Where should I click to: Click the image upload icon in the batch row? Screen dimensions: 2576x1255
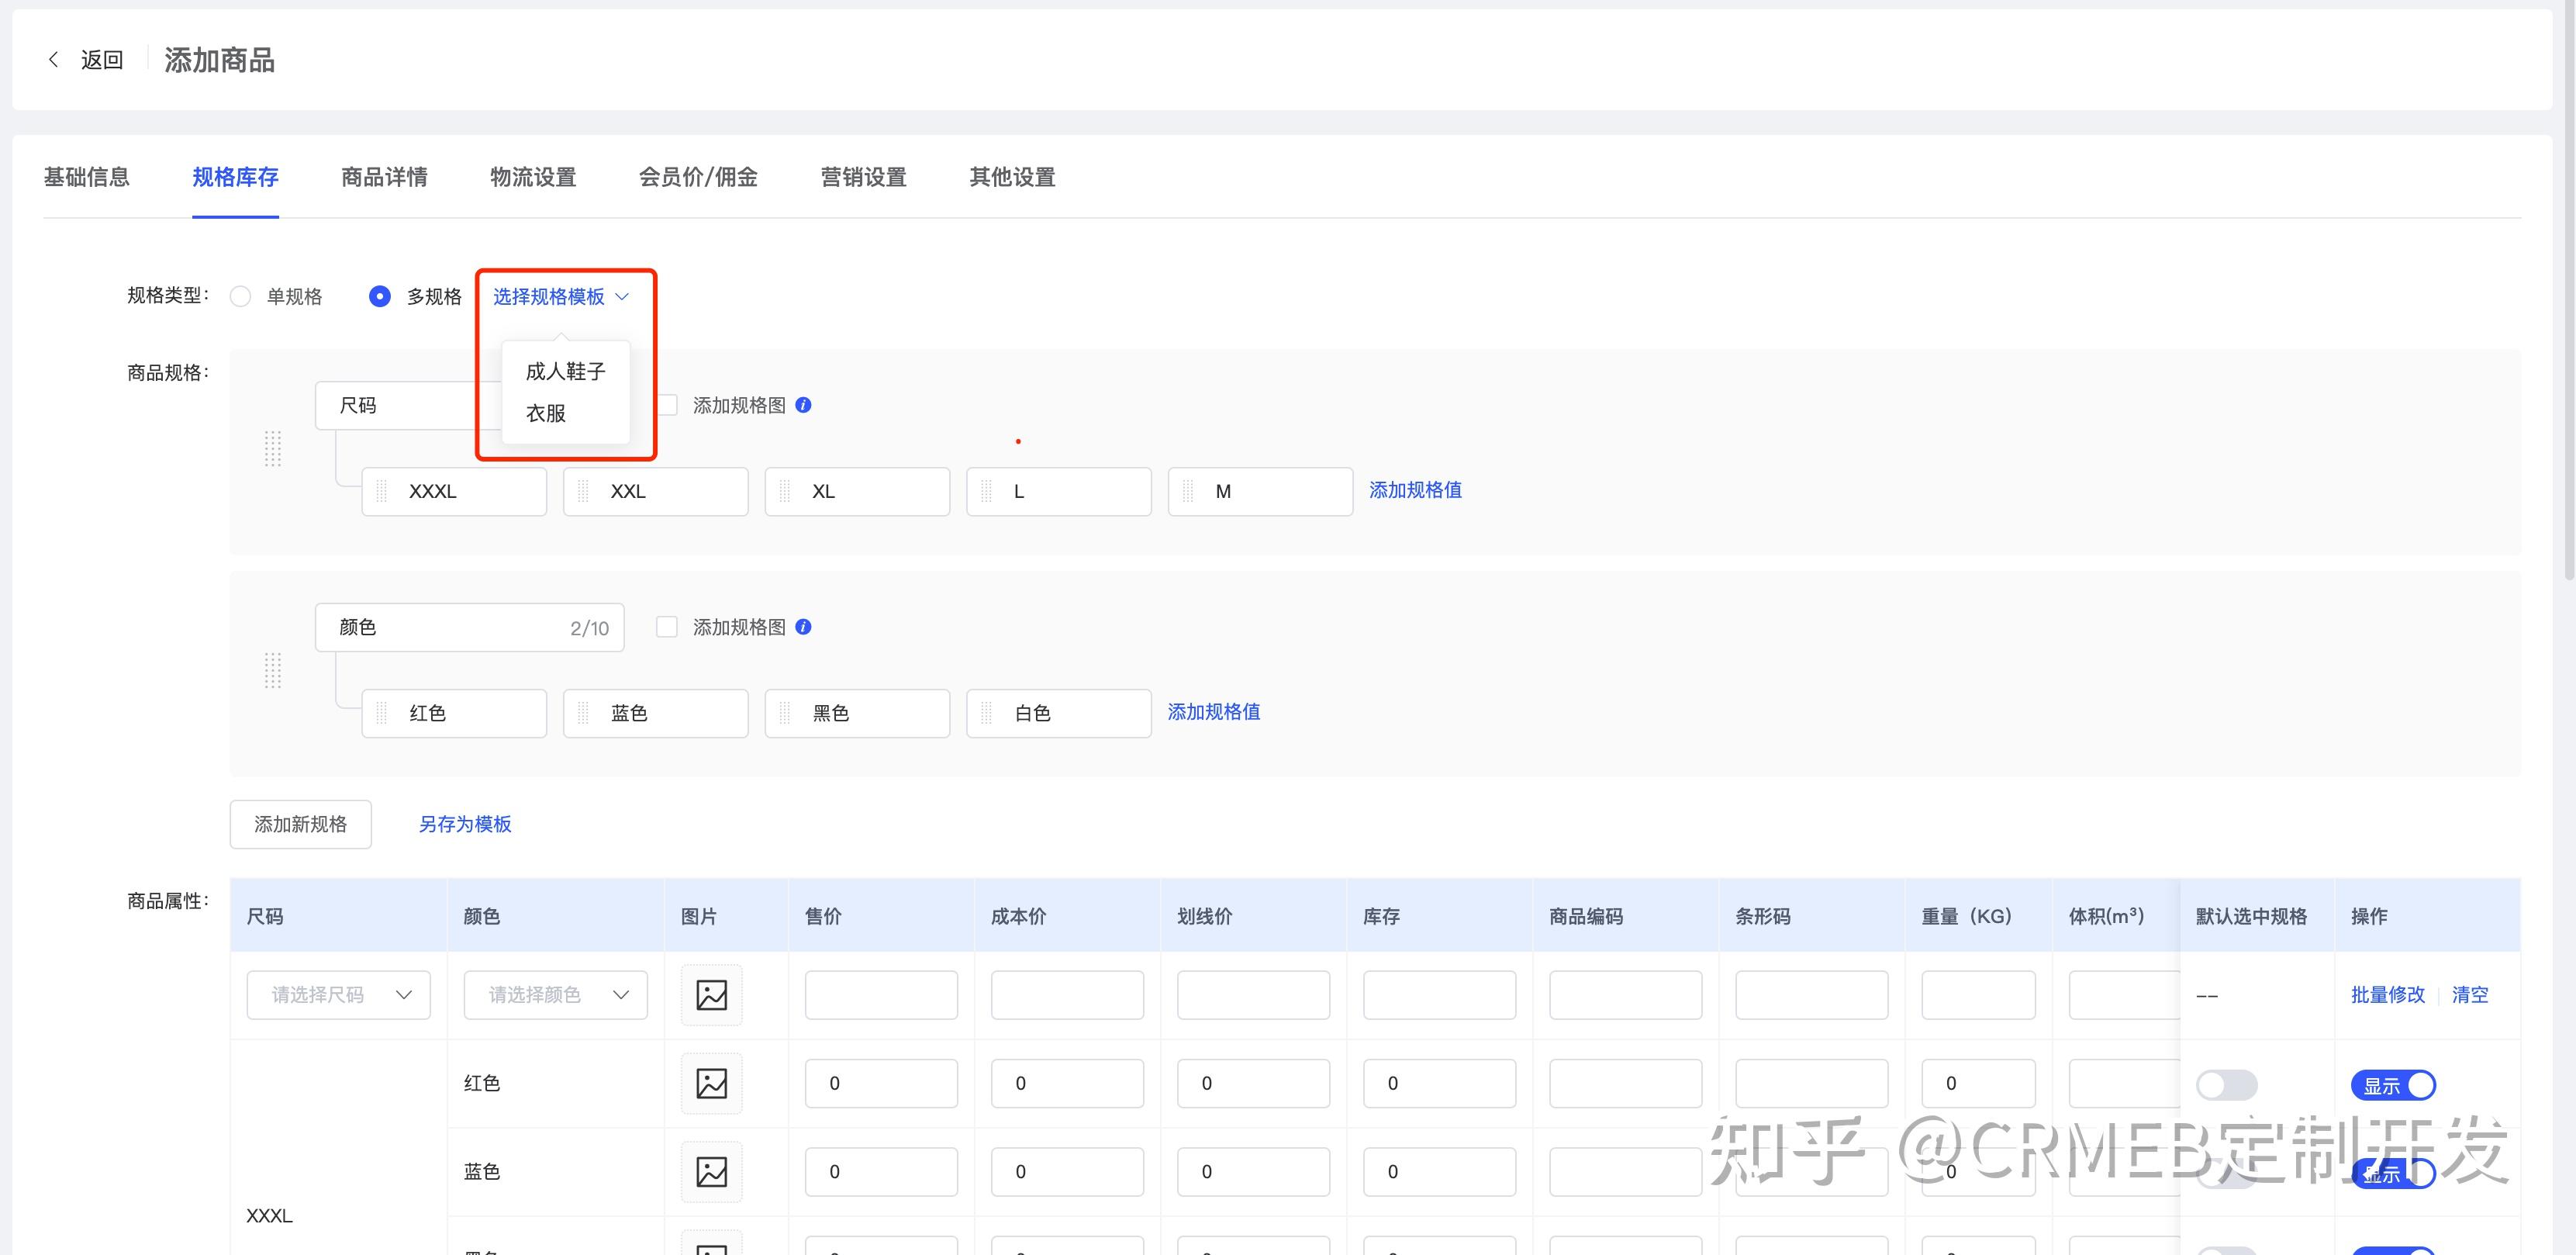tap(711, 995)
